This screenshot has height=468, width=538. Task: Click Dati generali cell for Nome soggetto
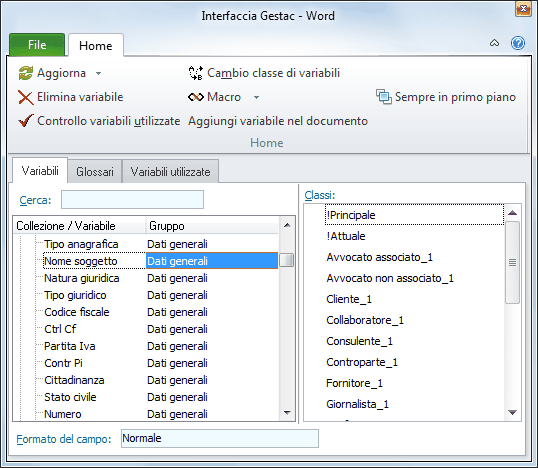pyautogui.click(x=212, y=261)
